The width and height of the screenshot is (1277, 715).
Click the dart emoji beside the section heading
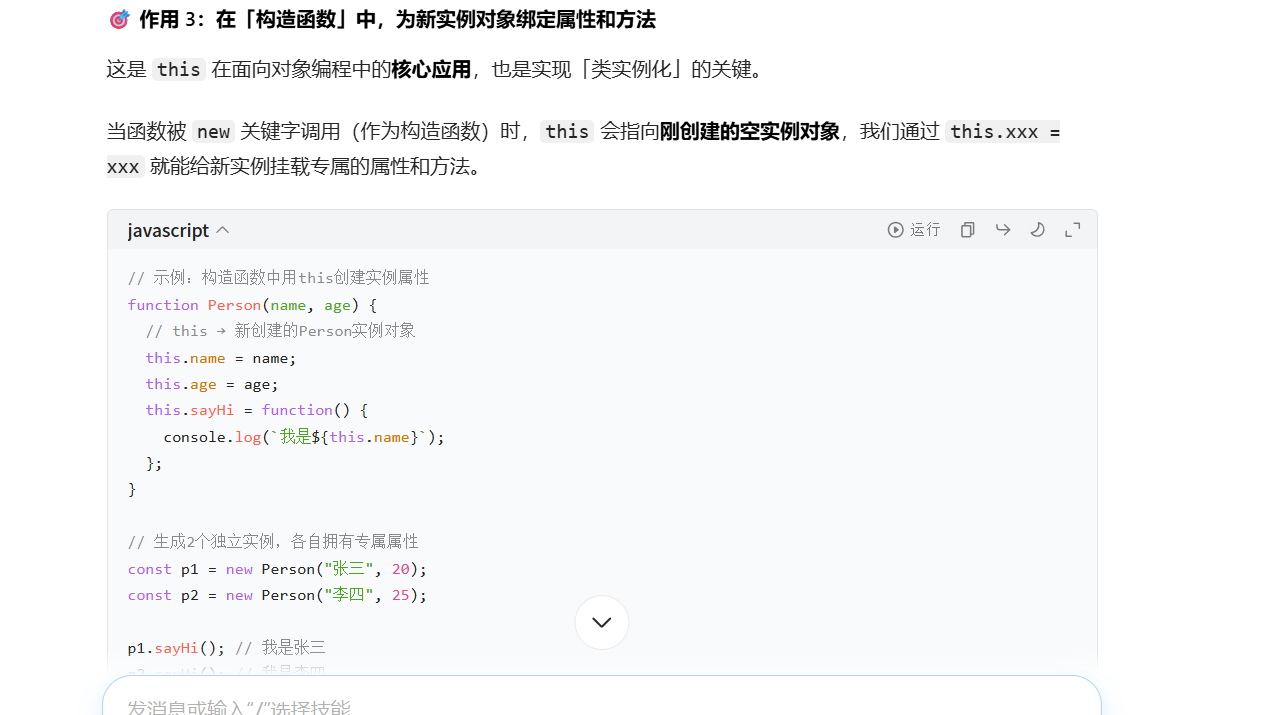click(119, 19)
